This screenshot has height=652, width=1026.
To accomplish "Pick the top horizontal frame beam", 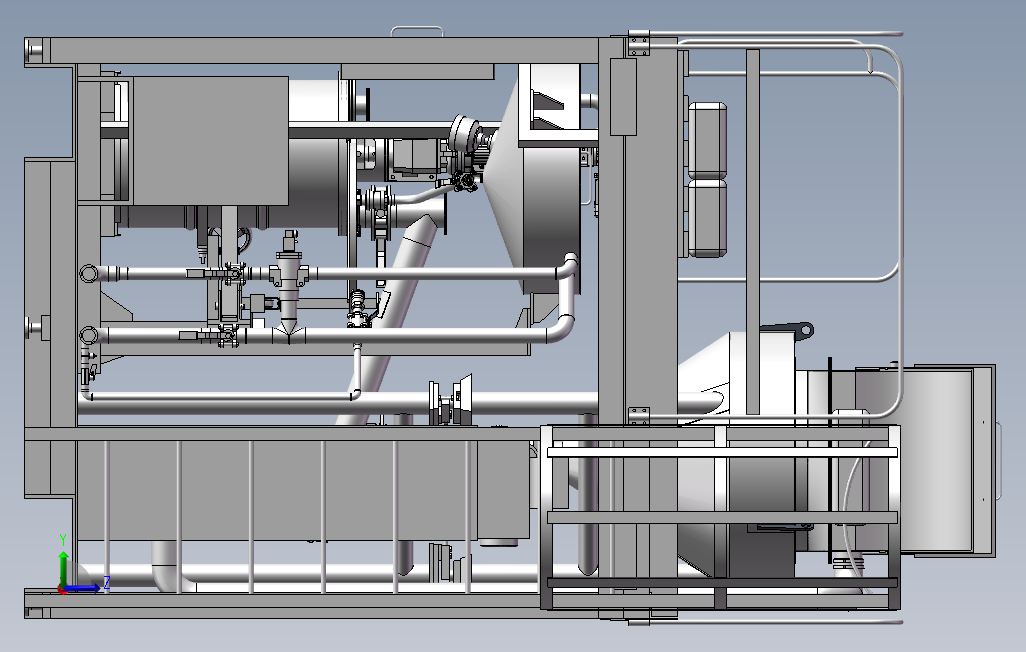I will 324,50.
